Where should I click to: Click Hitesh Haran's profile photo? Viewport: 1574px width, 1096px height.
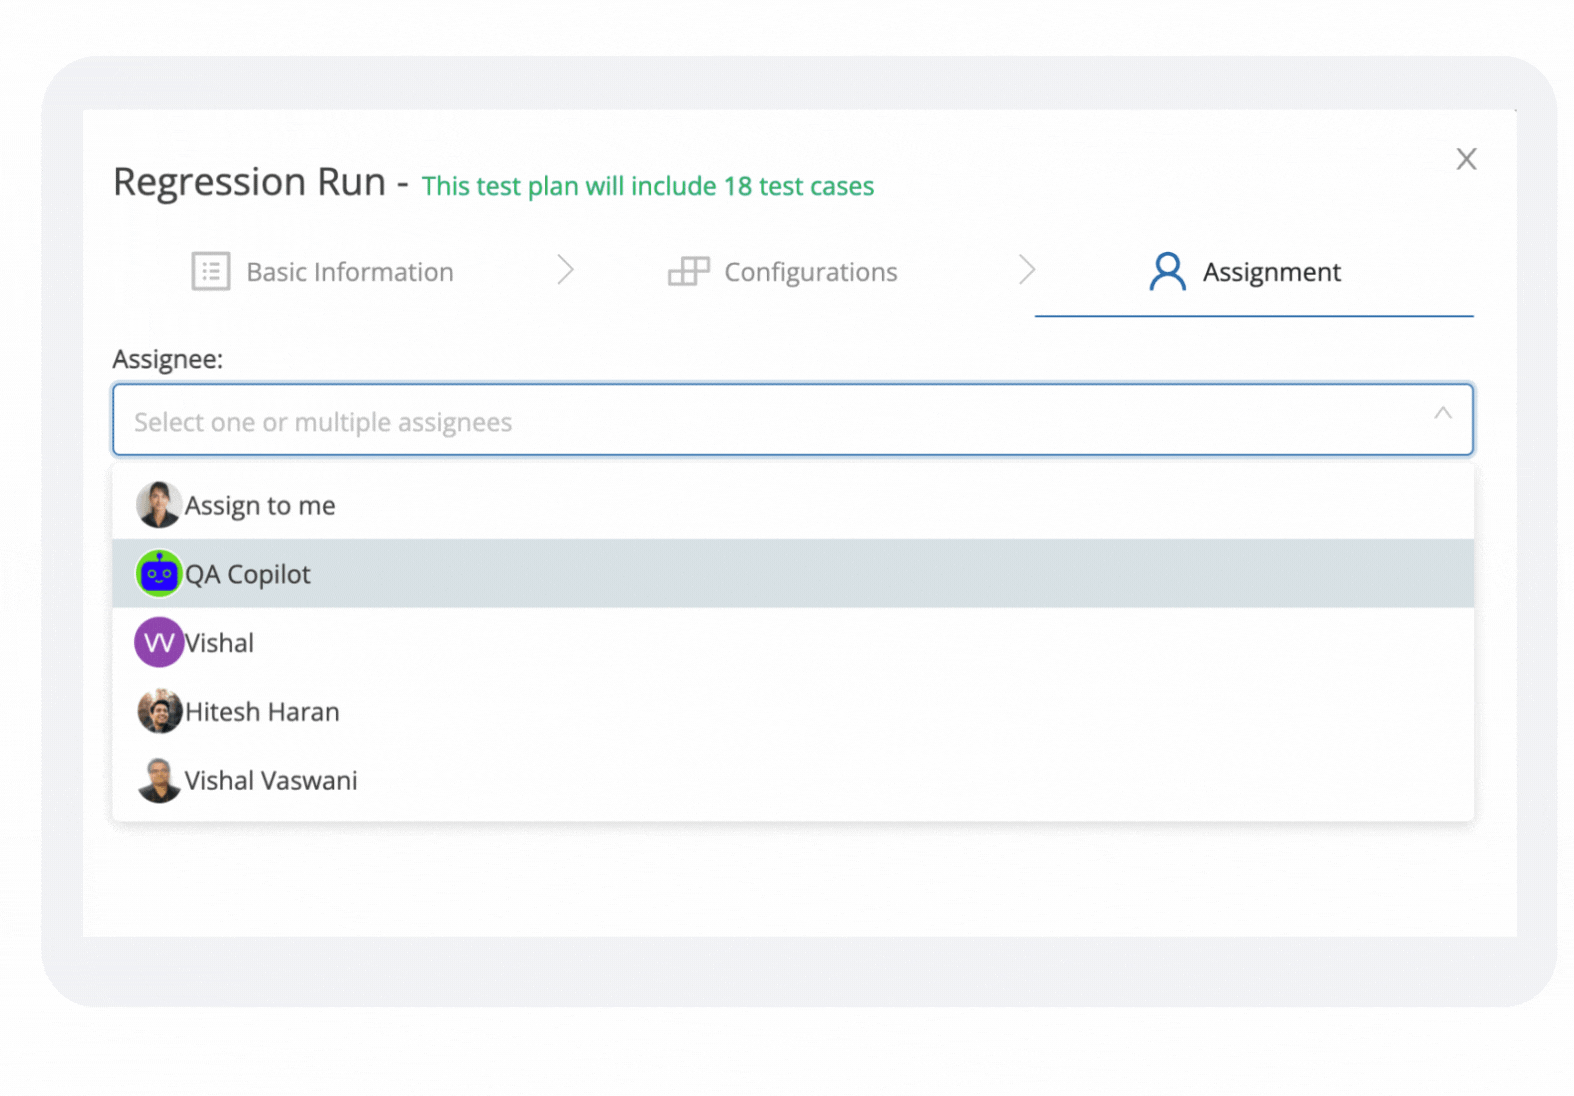pos(159,711)
